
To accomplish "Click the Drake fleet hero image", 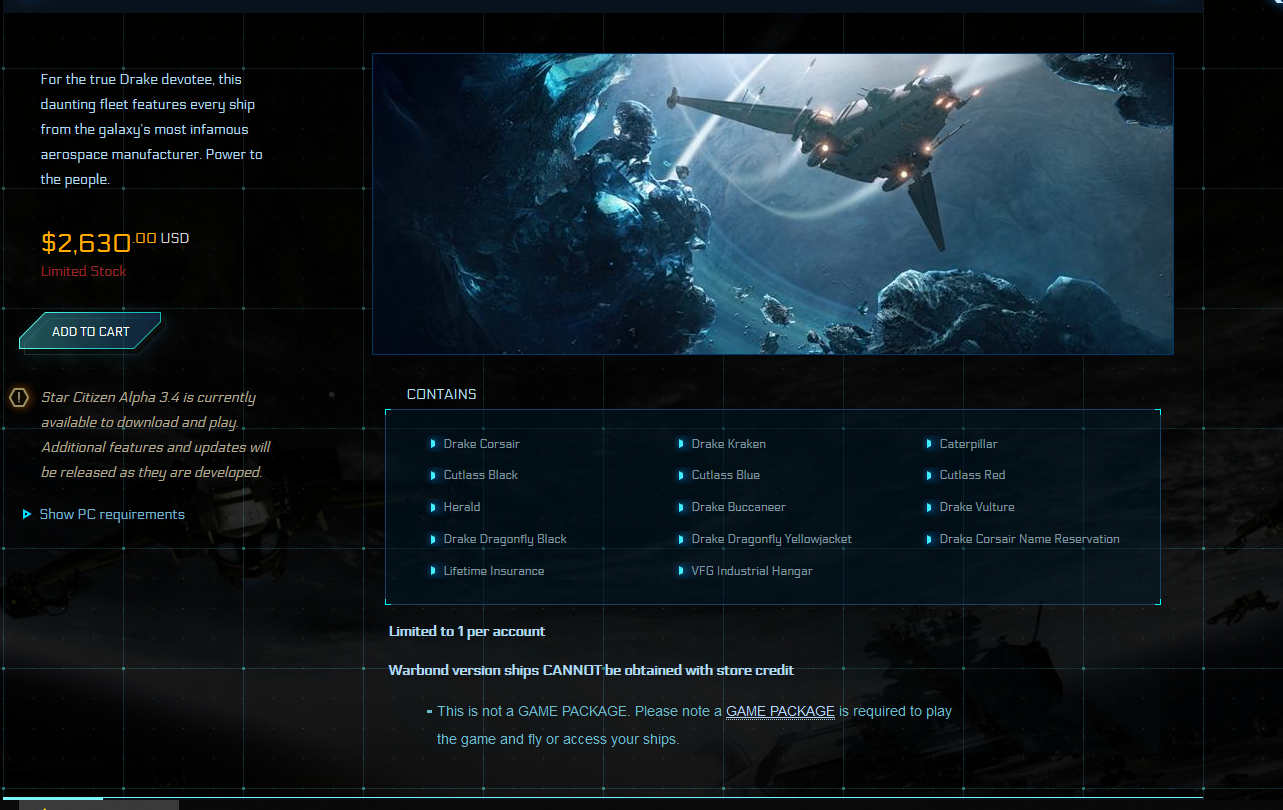I will tap(772, 204).
